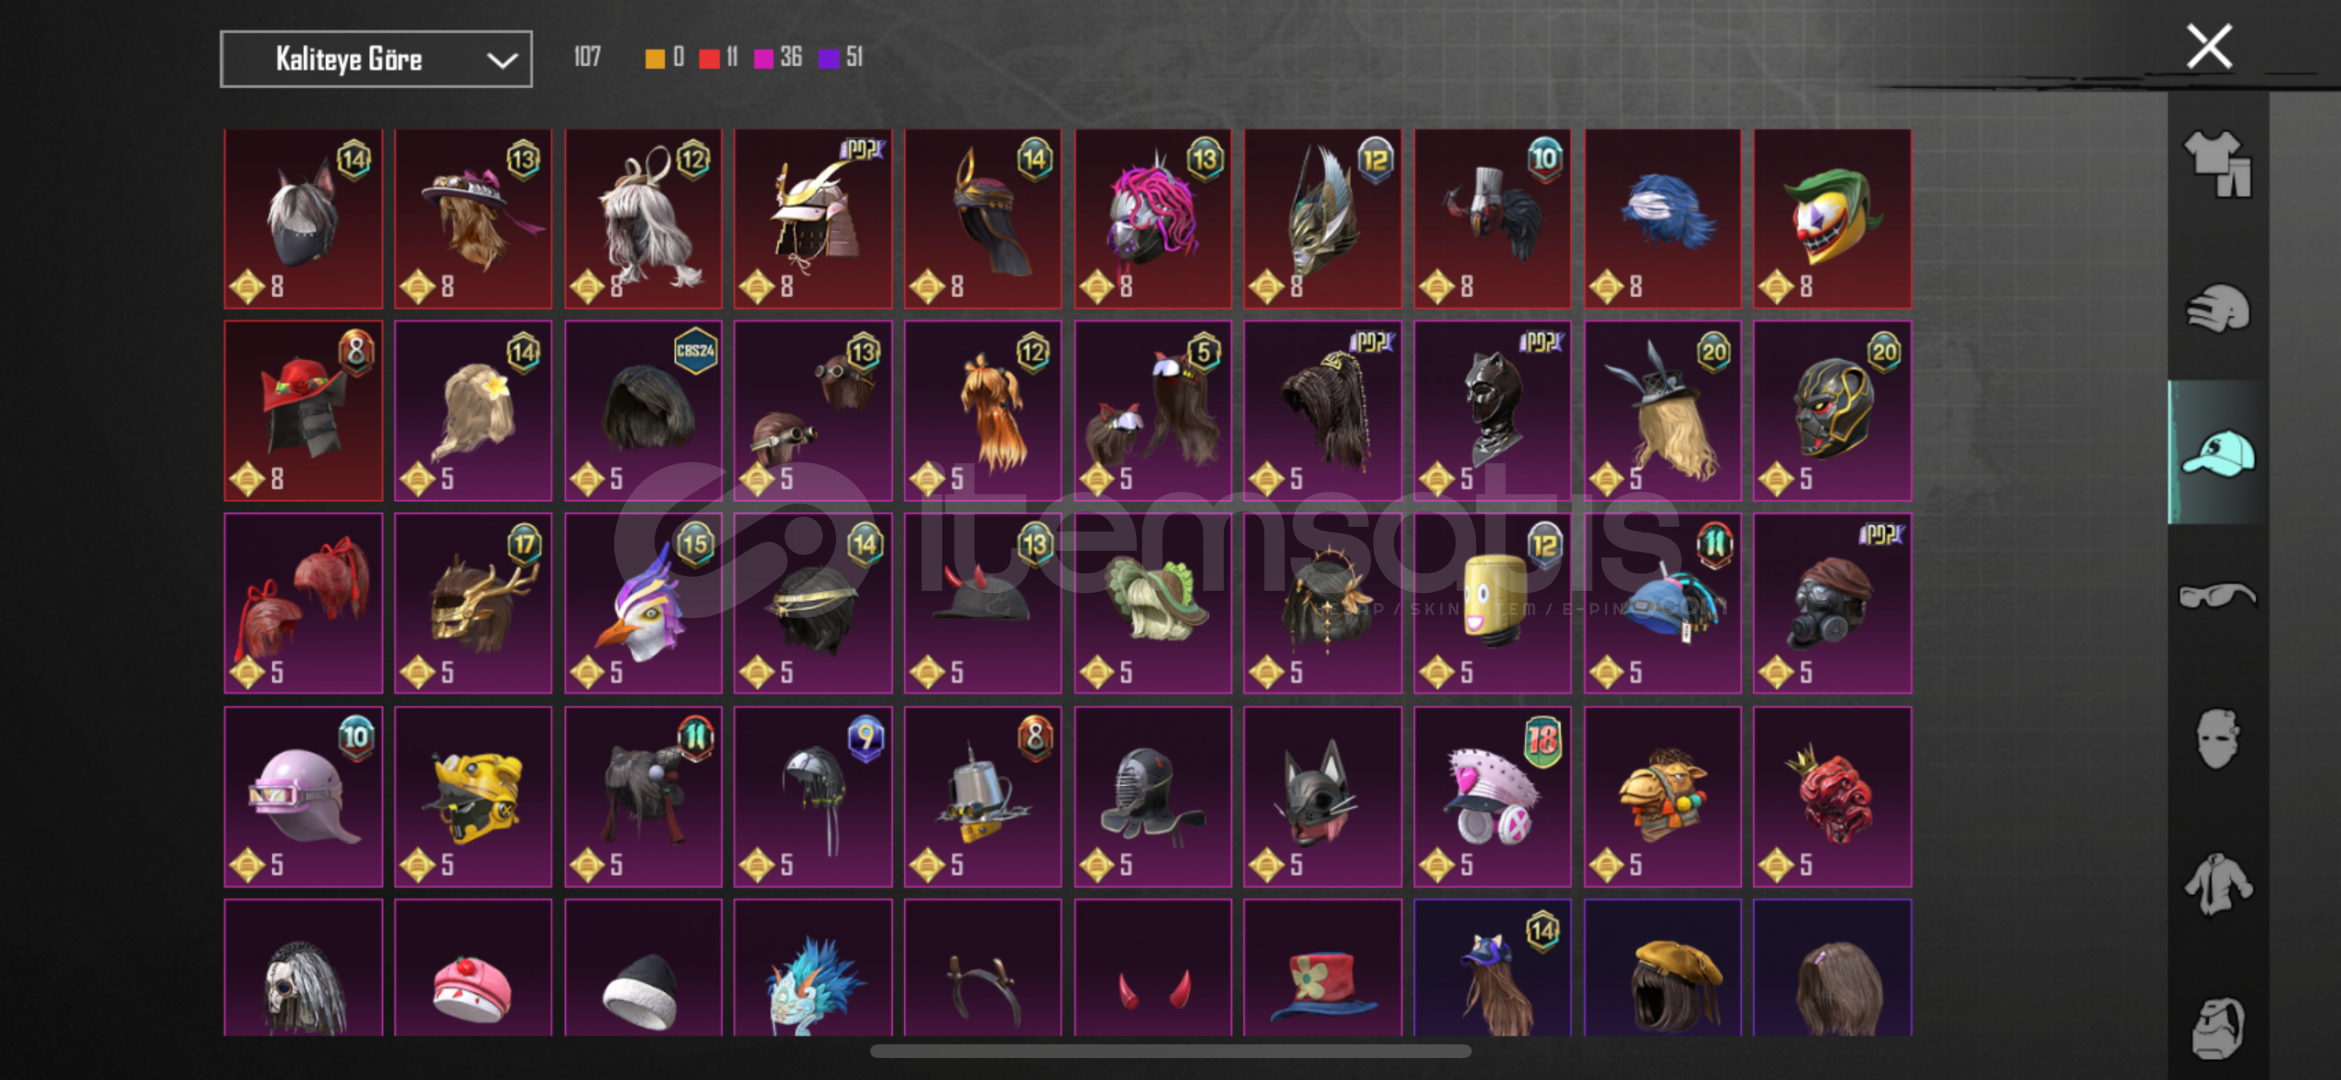Pick the gas mask with beanie item
This screenshot has height=1080, width=2341.
click(x=1832, y=604)
